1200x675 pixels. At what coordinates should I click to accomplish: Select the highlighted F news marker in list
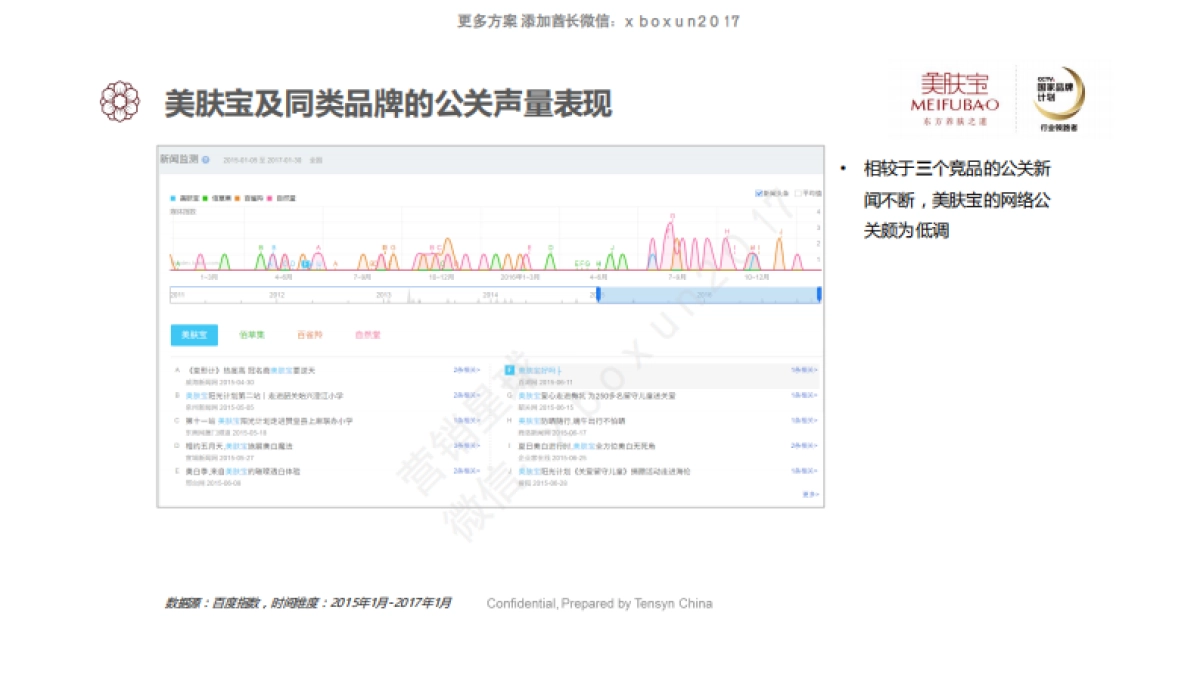click(x=509, y=370)
